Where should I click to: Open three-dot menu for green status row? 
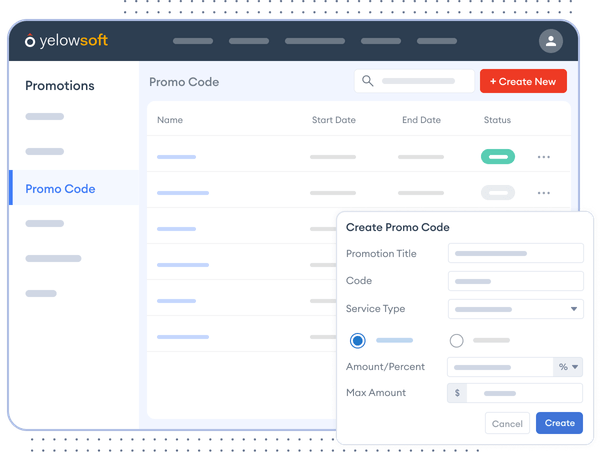click(543, 157)
